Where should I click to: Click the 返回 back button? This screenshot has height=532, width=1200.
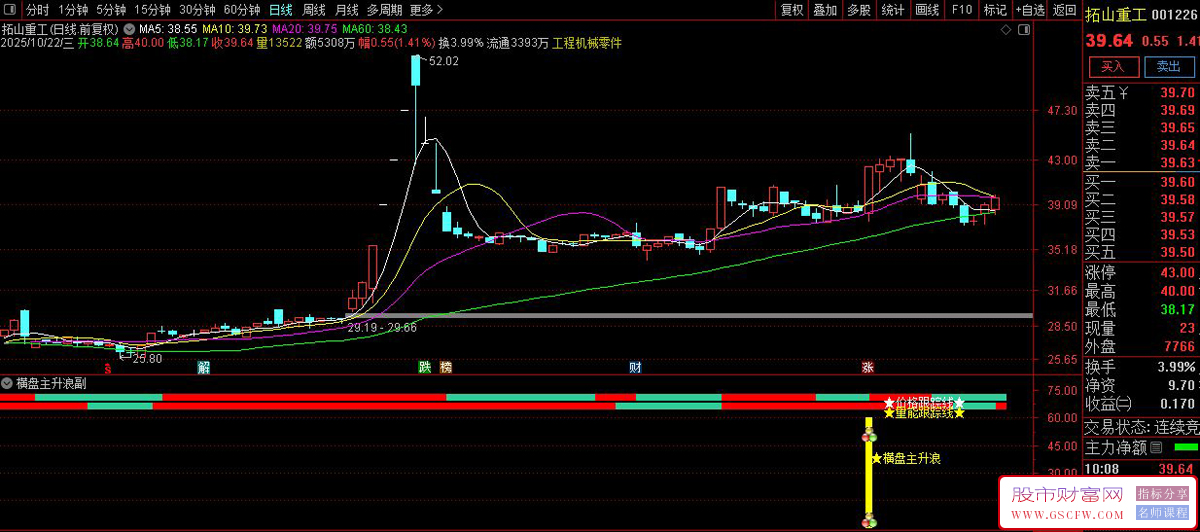[x=1065, y=10]
